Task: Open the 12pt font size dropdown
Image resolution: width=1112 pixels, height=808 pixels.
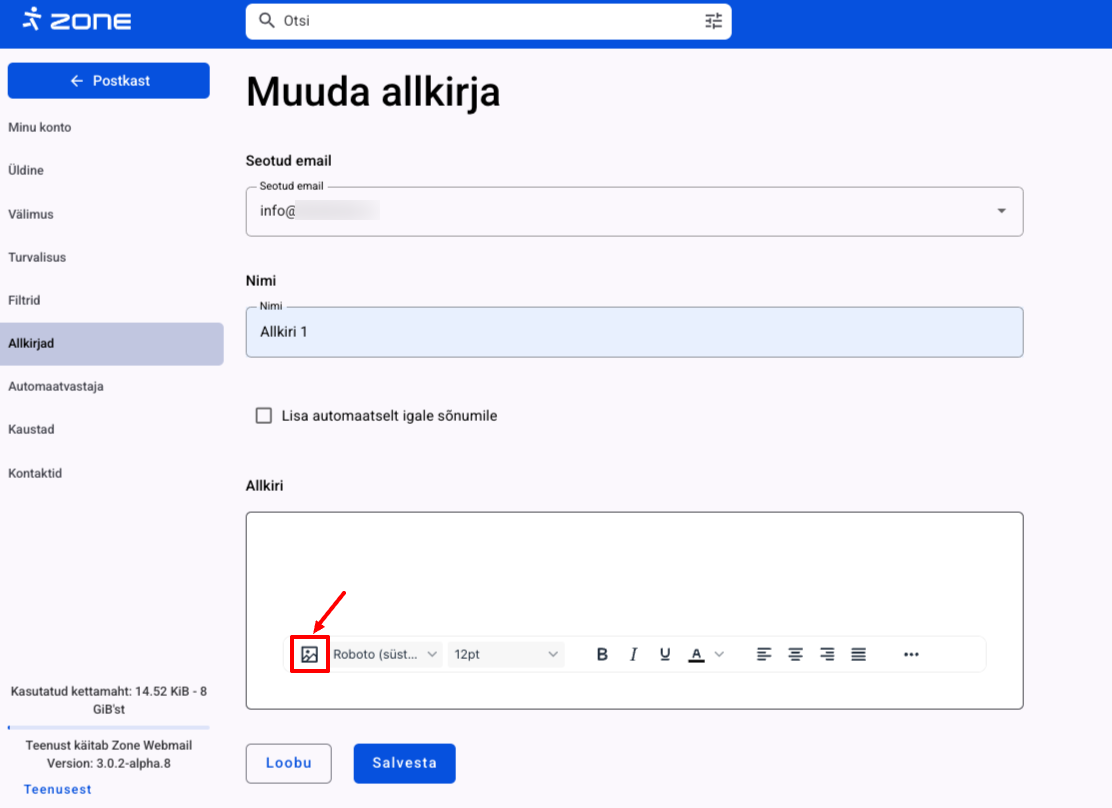Action: point(505,655)
